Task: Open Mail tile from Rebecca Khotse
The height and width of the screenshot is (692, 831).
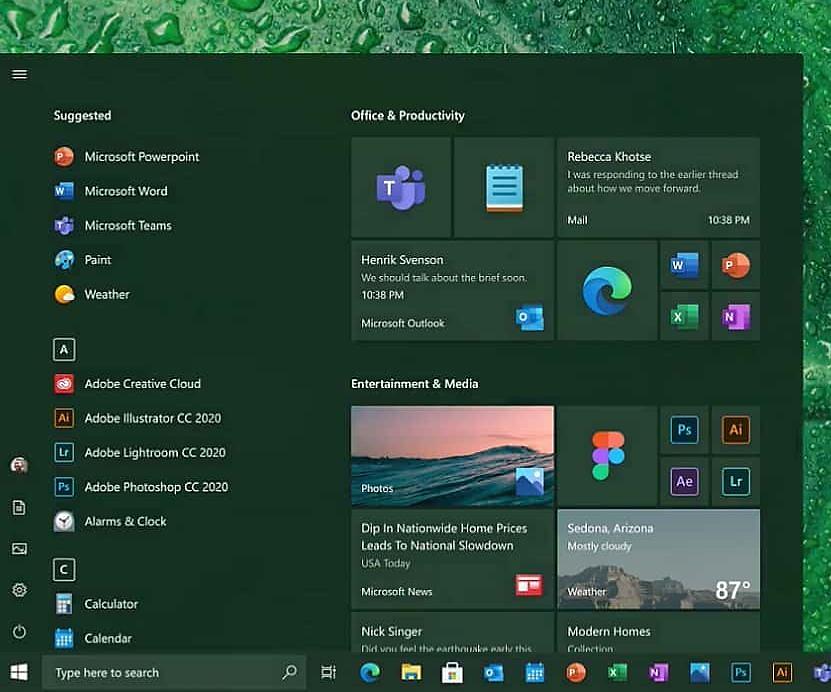Action: click(x=659, y=188)
